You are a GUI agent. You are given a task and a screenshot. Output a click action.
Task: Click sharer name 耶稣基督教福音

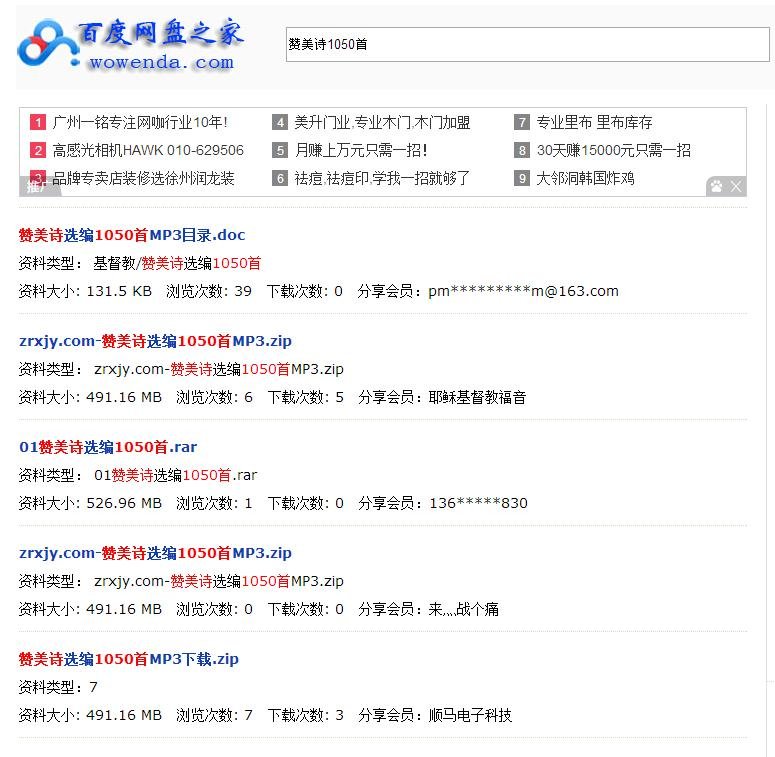click(x=477, y=397)
